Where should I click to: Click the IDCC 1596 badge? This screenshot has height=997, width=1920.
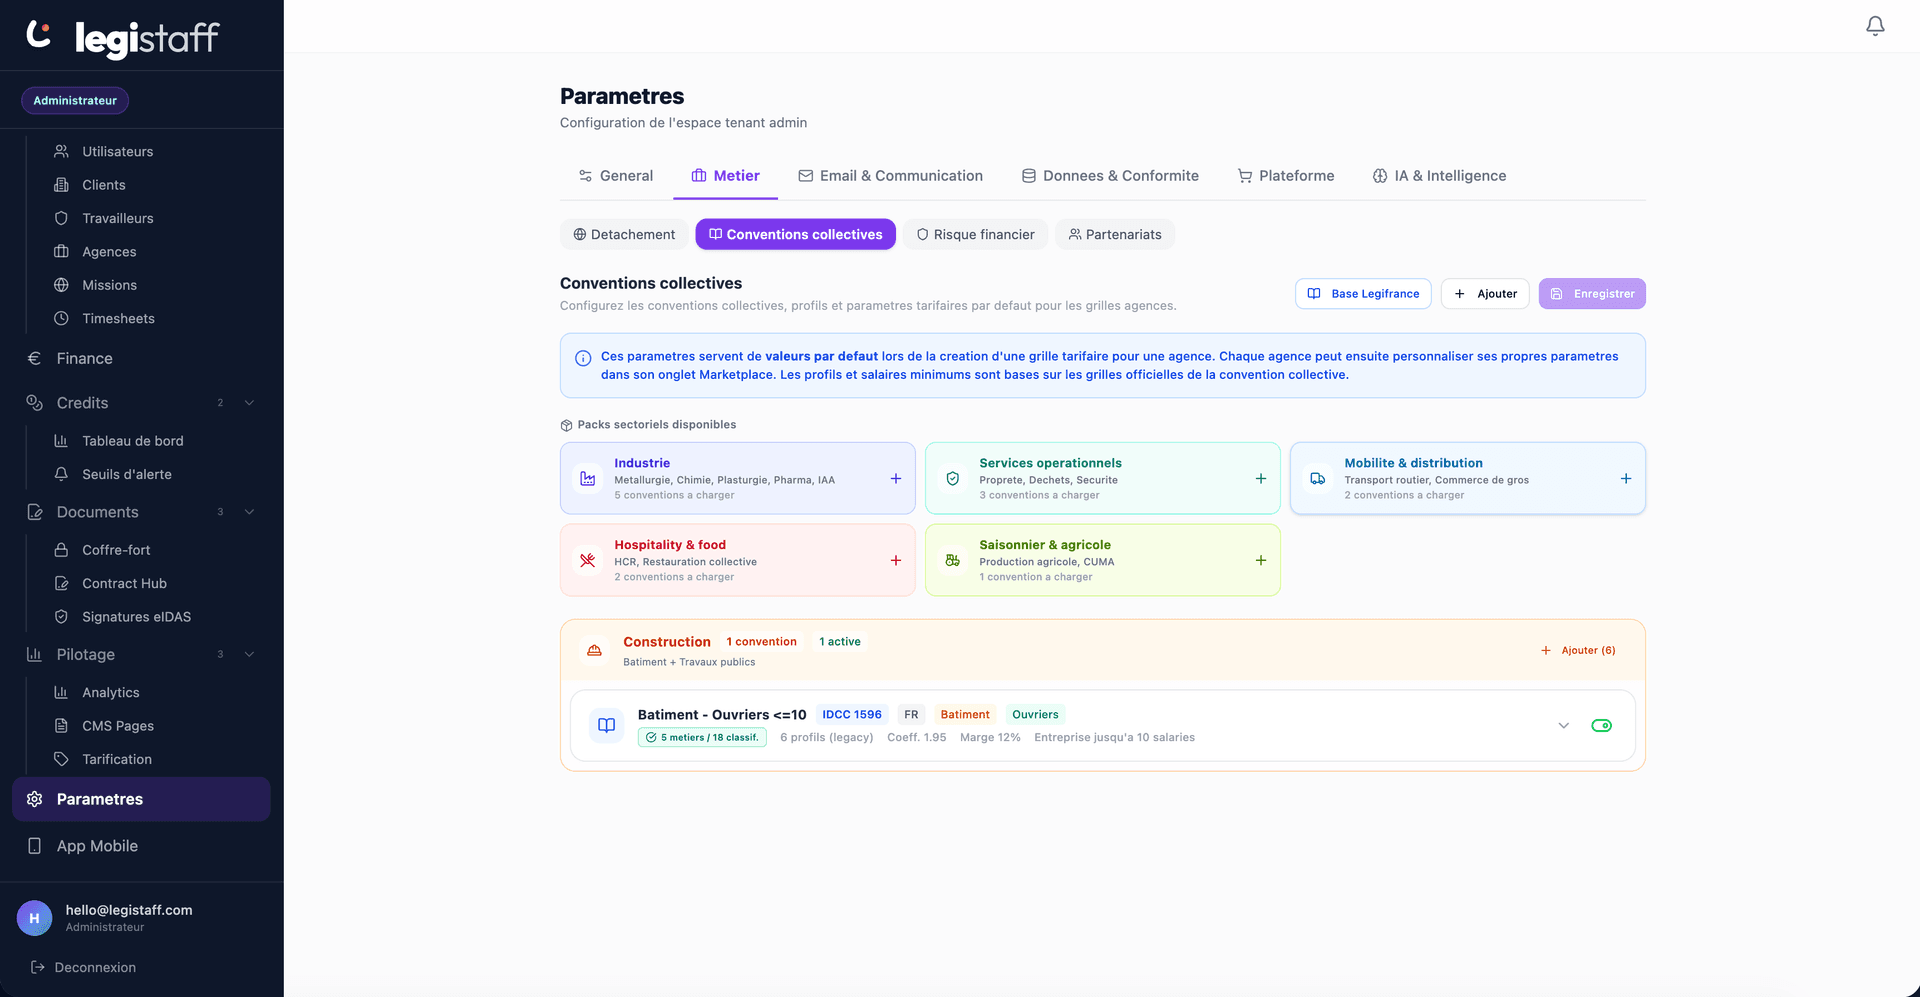pos(852,714)
